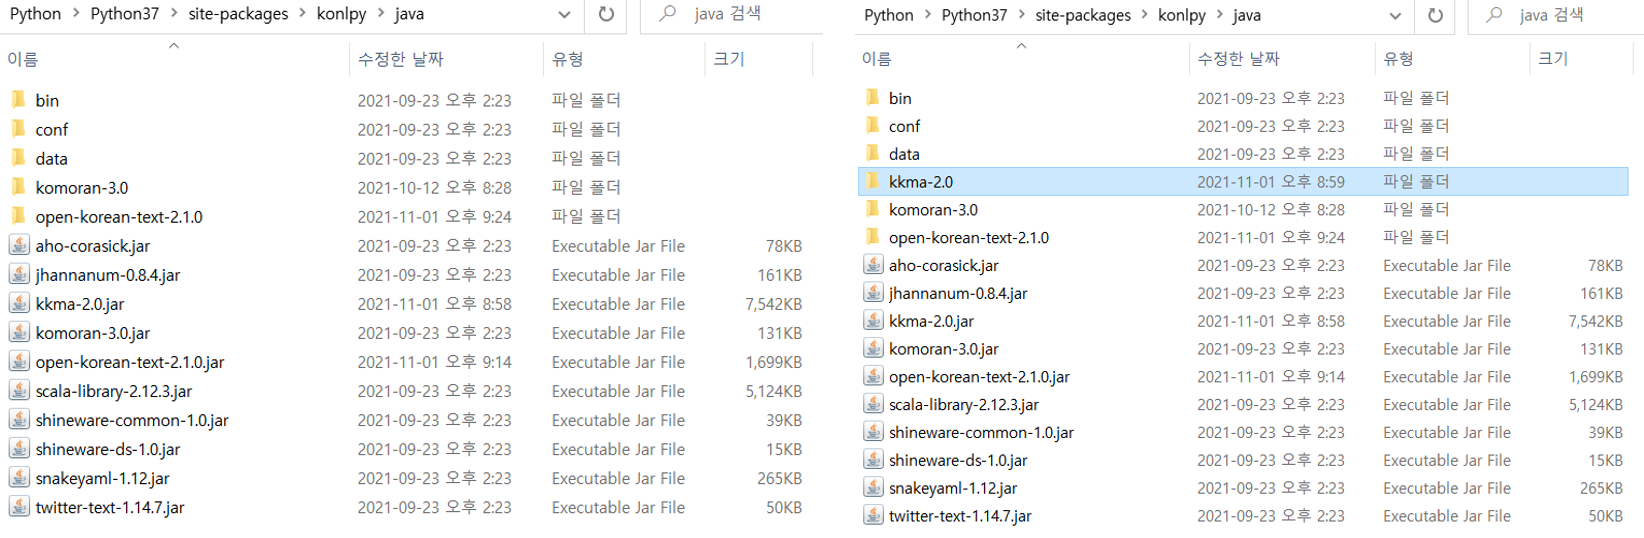The height and width of the screenshot is (538, 1644).
Task: Expand chevron after konlpy in right breadcrumb
Action: click(x=1220, y=15)
